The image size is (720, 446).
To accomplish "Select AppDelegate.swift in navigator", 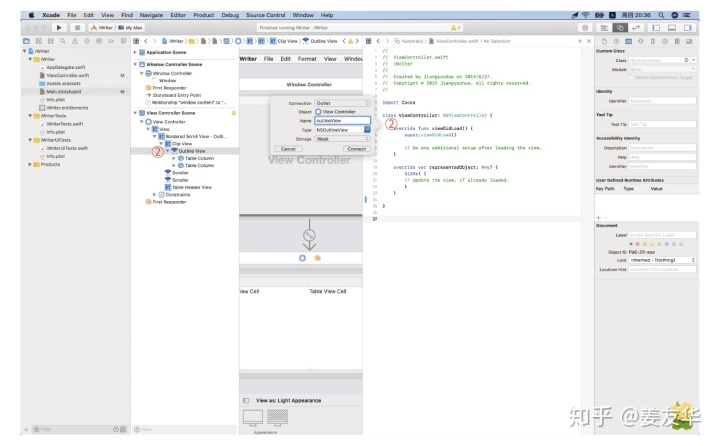I will click(x=66, y=67).
